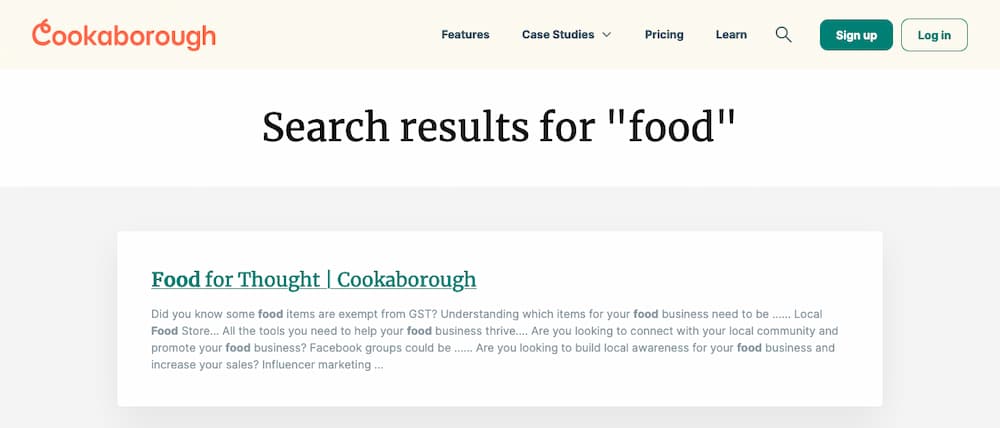Click the leaf-topped C in the logo
The width and height of the screenshot is (1000, 428).
(41, 33)
